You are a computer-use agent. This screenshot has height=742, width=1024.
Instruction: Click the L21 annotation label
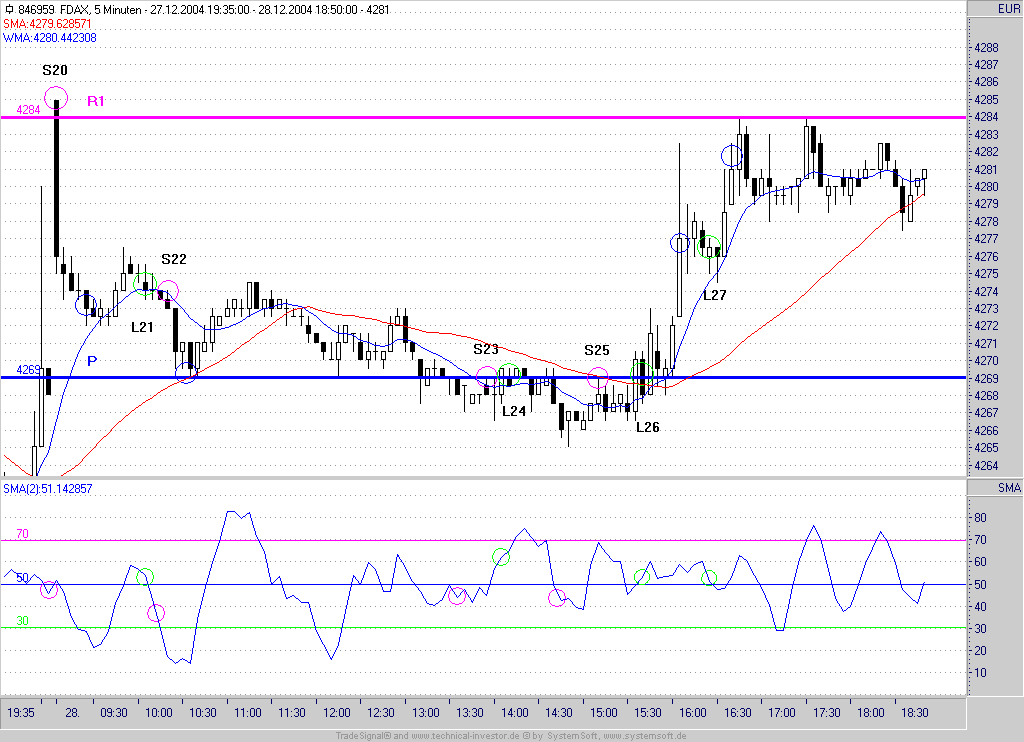click(142, 327)
